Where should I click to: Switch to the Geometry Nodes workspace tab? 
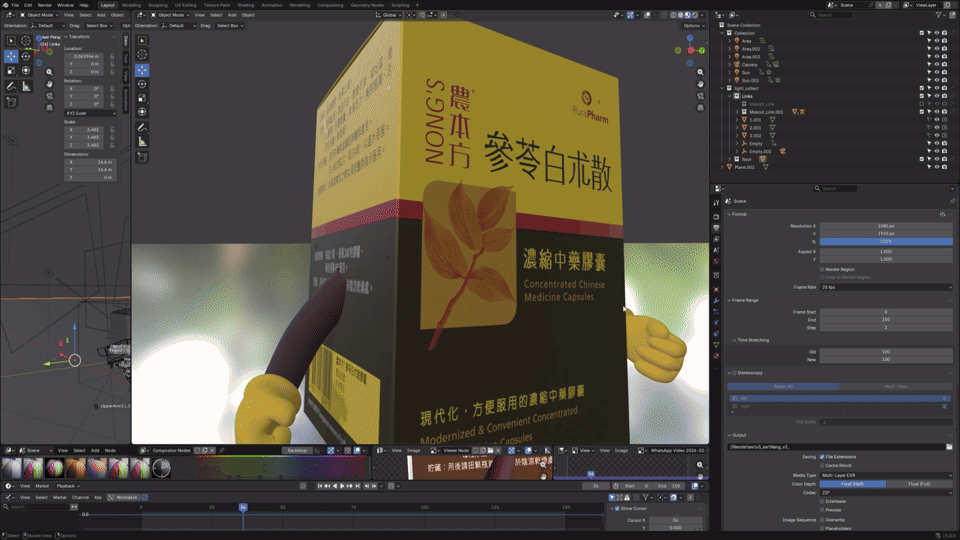point(367,5)
